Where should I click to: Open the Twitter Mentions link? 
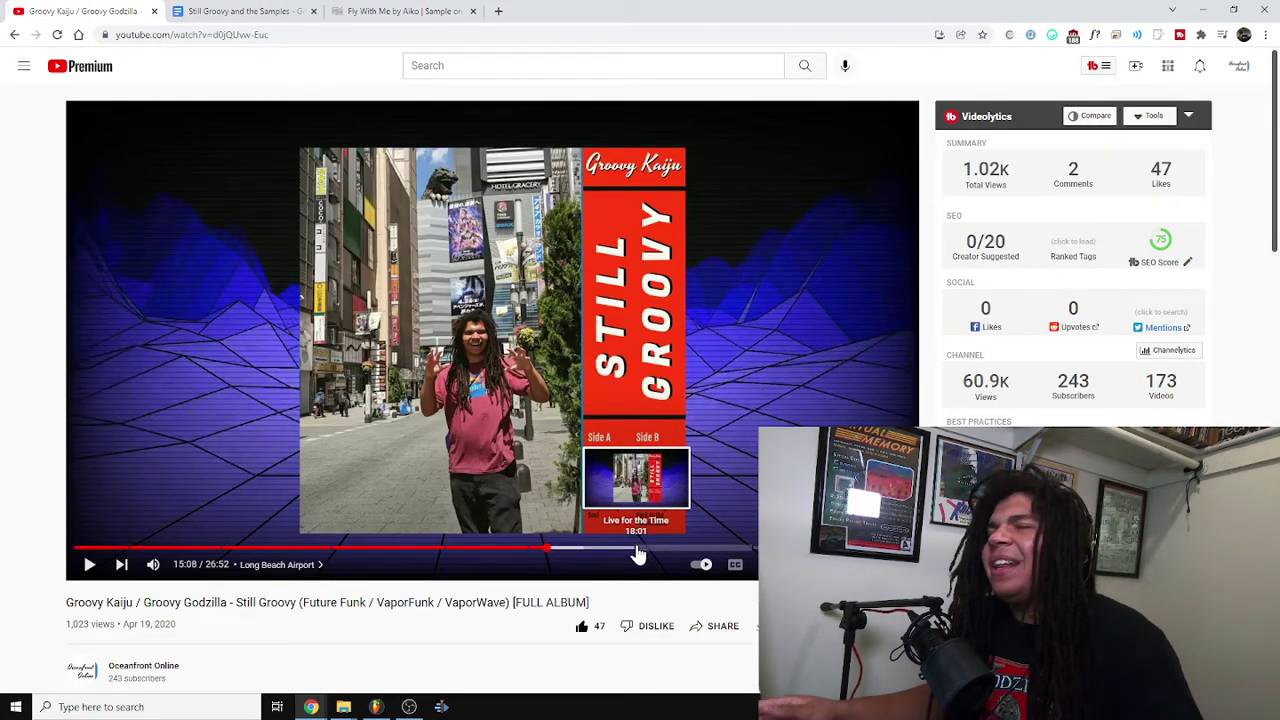point(1161,328)
